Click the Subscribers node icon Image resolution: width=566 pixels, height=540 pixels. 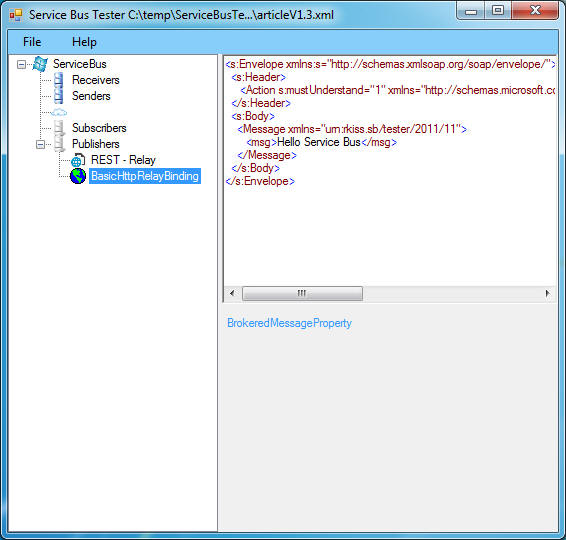click(x=59, y=128)
